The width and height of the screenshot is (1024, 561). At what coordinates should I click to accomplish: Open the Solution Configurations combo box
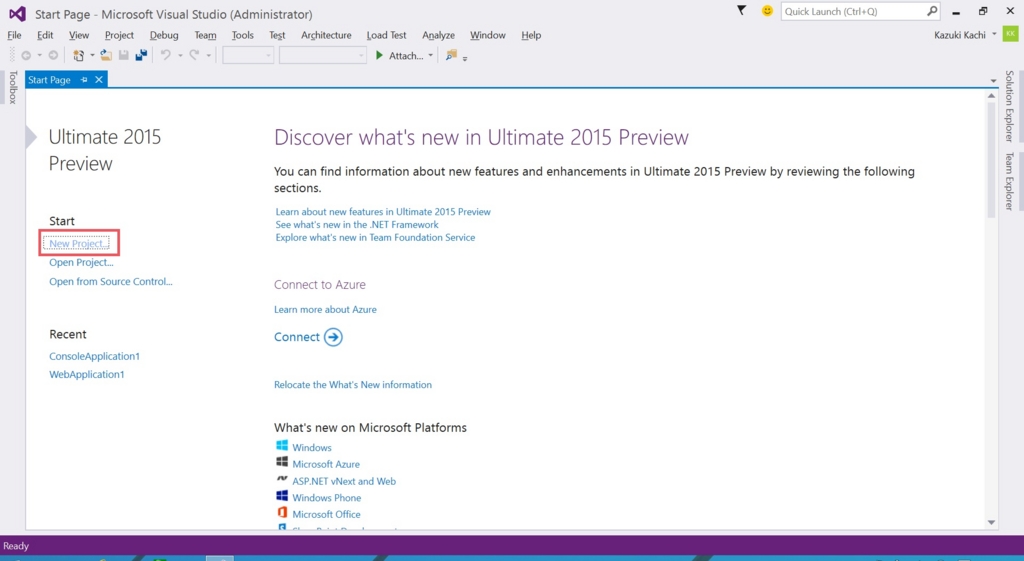click(248, 56)
